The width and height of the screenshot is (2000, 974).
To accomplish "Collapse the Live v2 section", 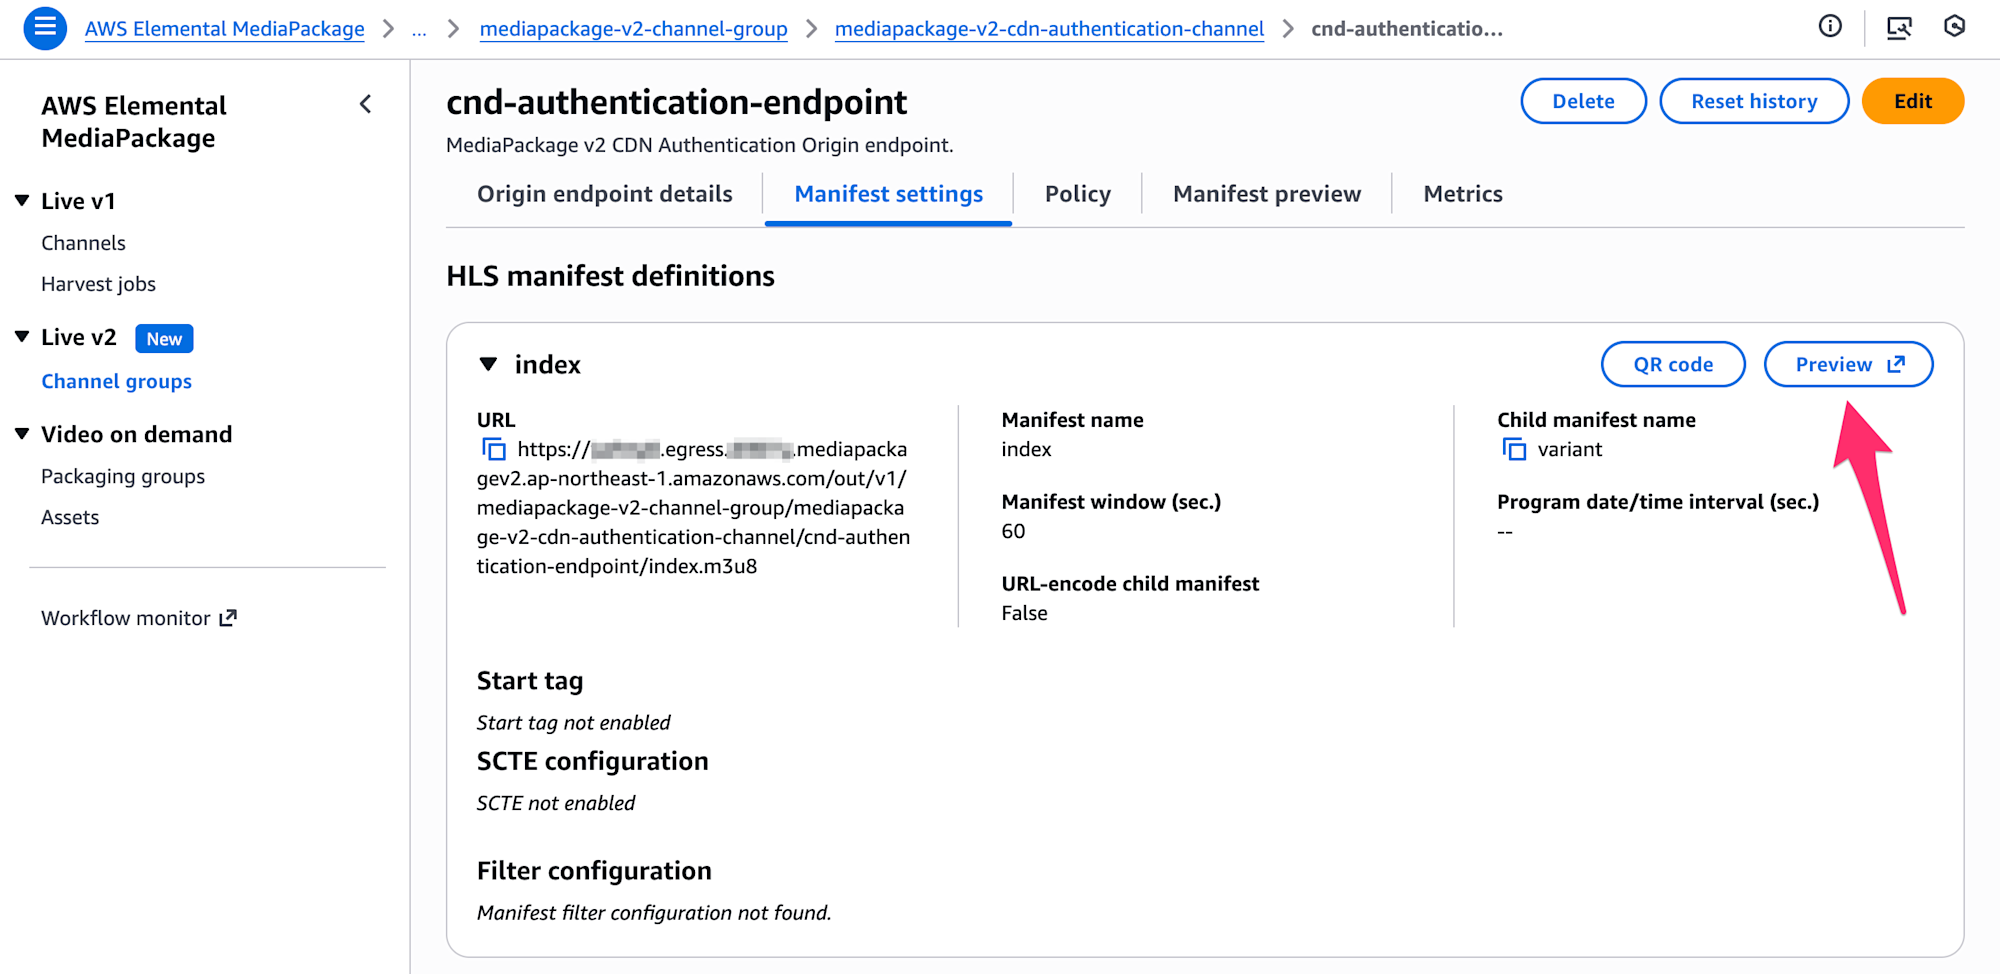I will 22,337.
